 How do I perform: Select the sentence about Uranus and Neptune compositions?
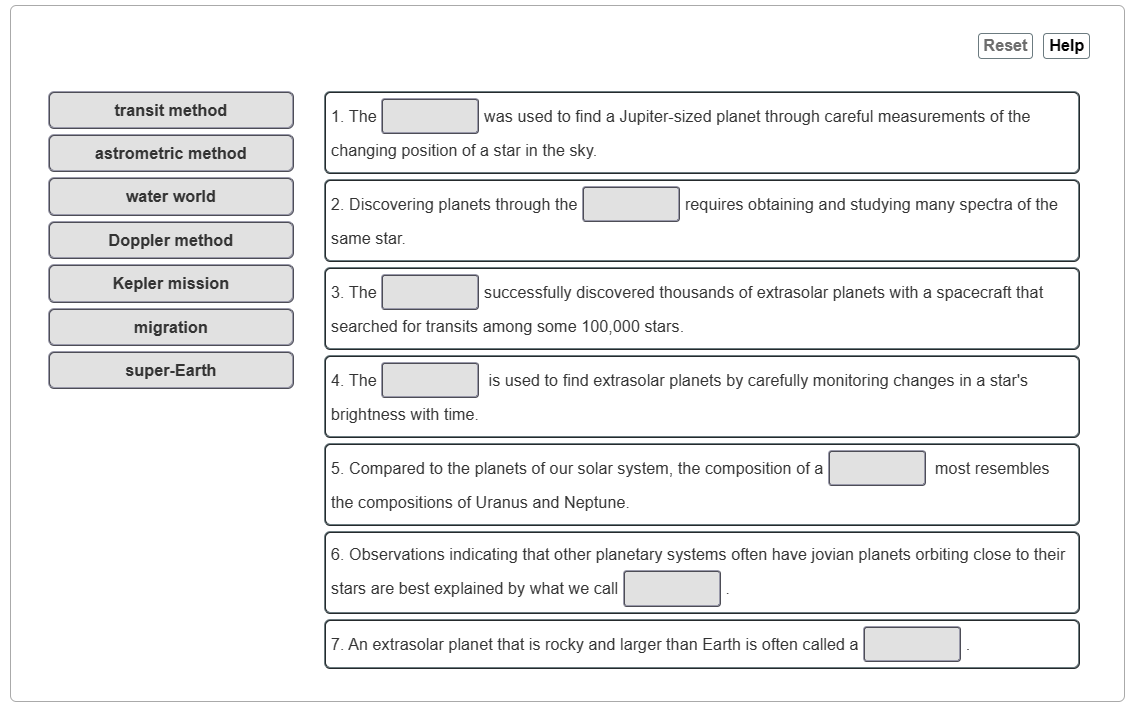pos(702,485)
